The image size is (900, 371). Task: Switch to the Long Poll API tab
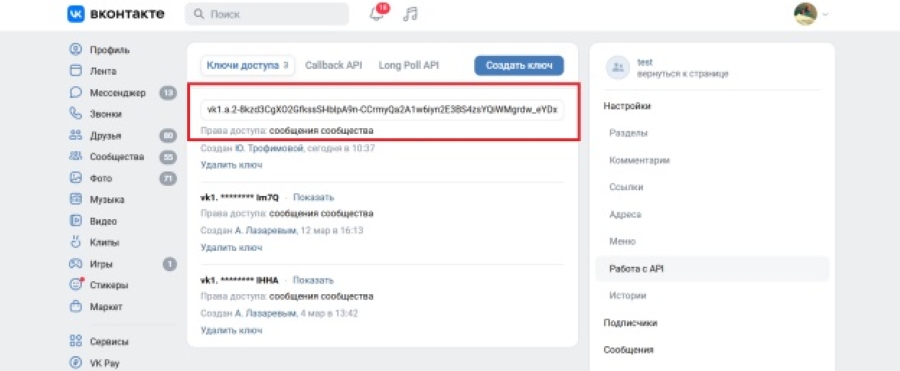(409, 65)
